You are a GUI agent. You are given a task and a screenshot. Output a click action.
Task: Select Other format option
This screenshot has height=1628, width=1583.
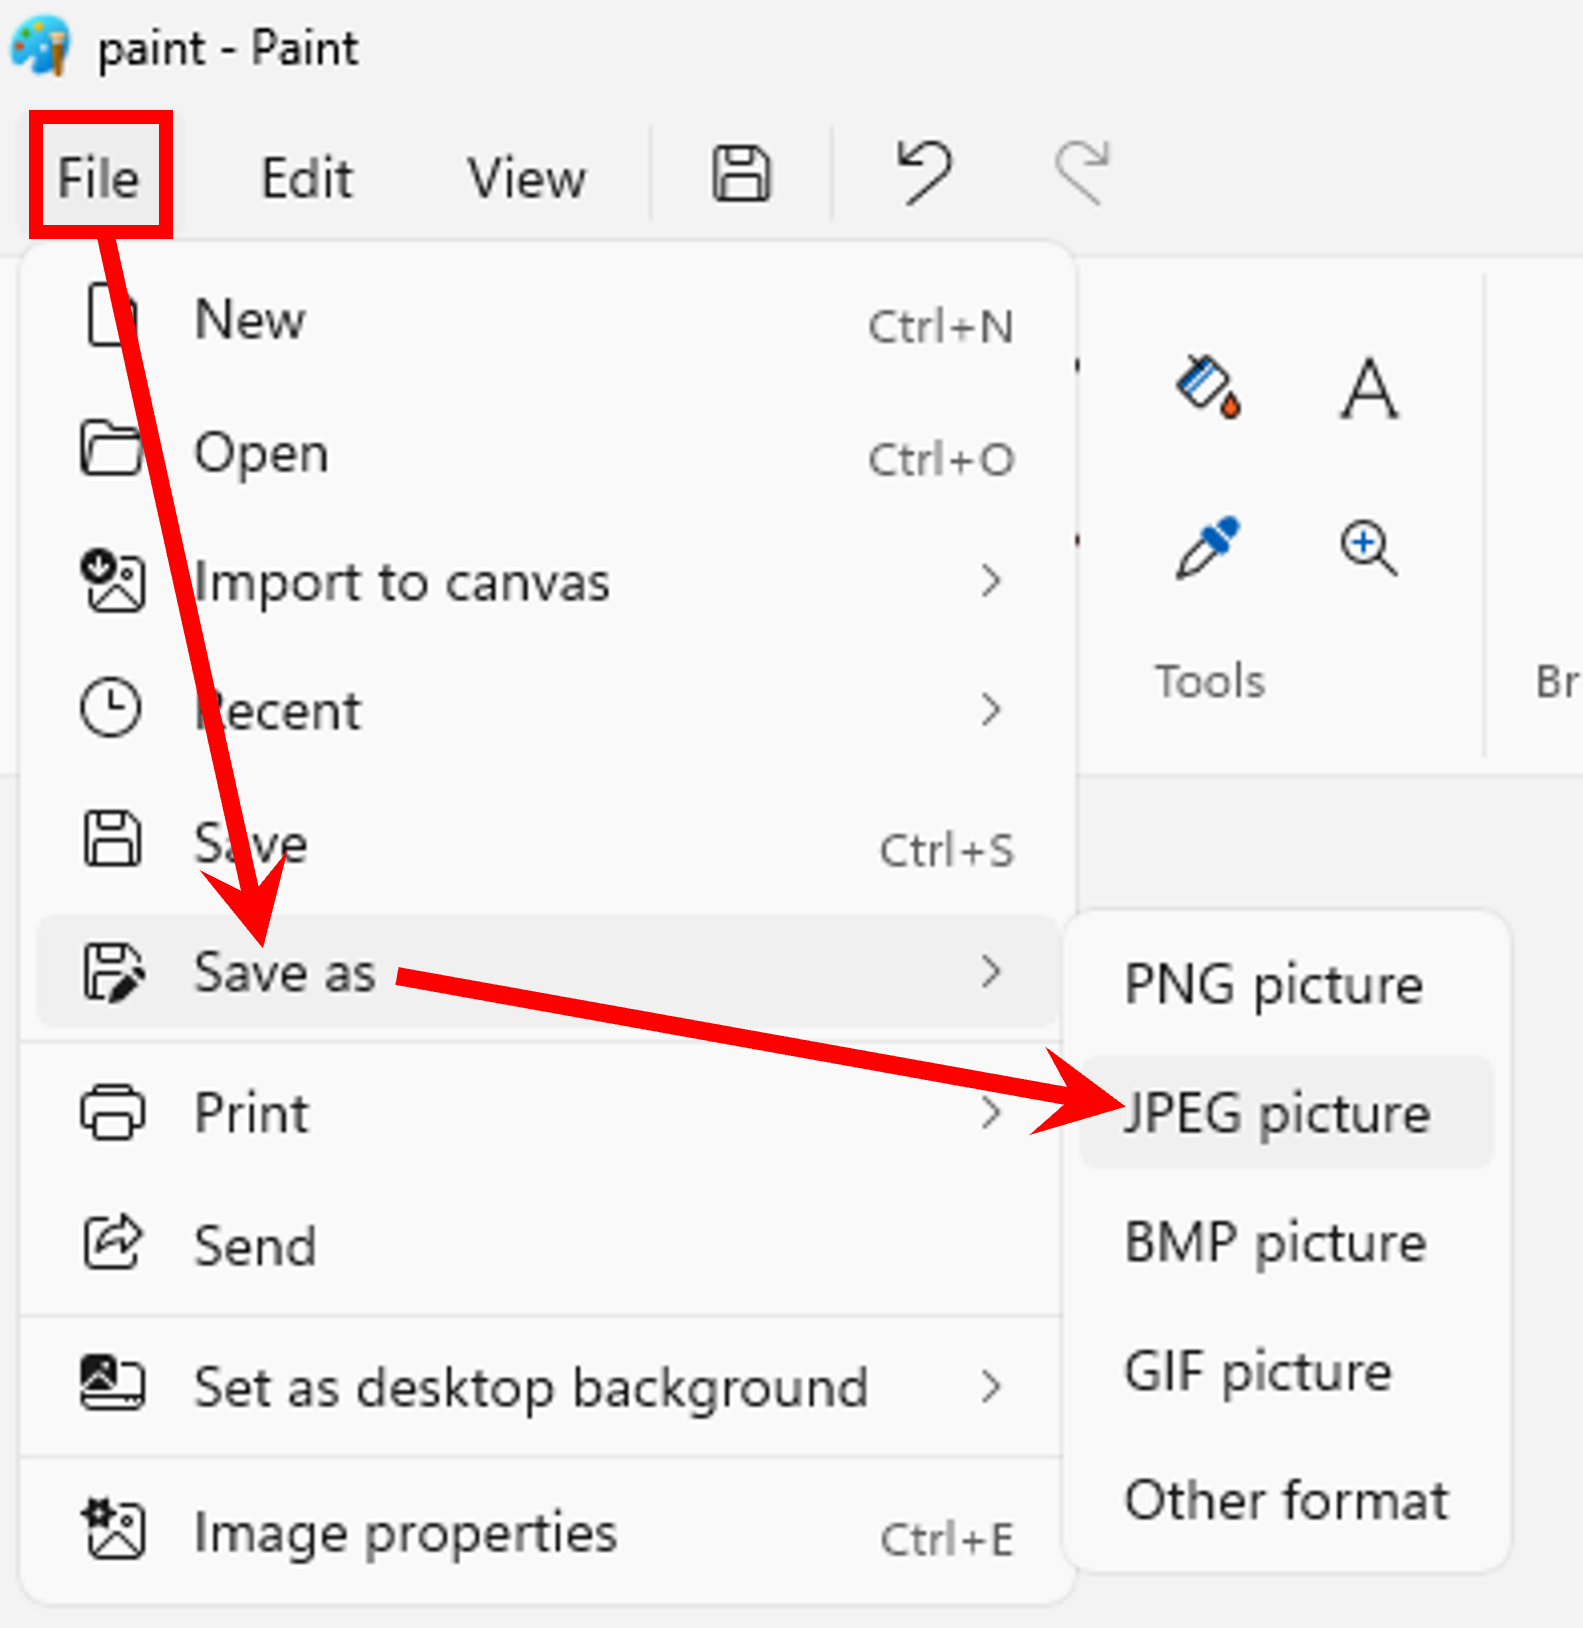point(1286,1500)
